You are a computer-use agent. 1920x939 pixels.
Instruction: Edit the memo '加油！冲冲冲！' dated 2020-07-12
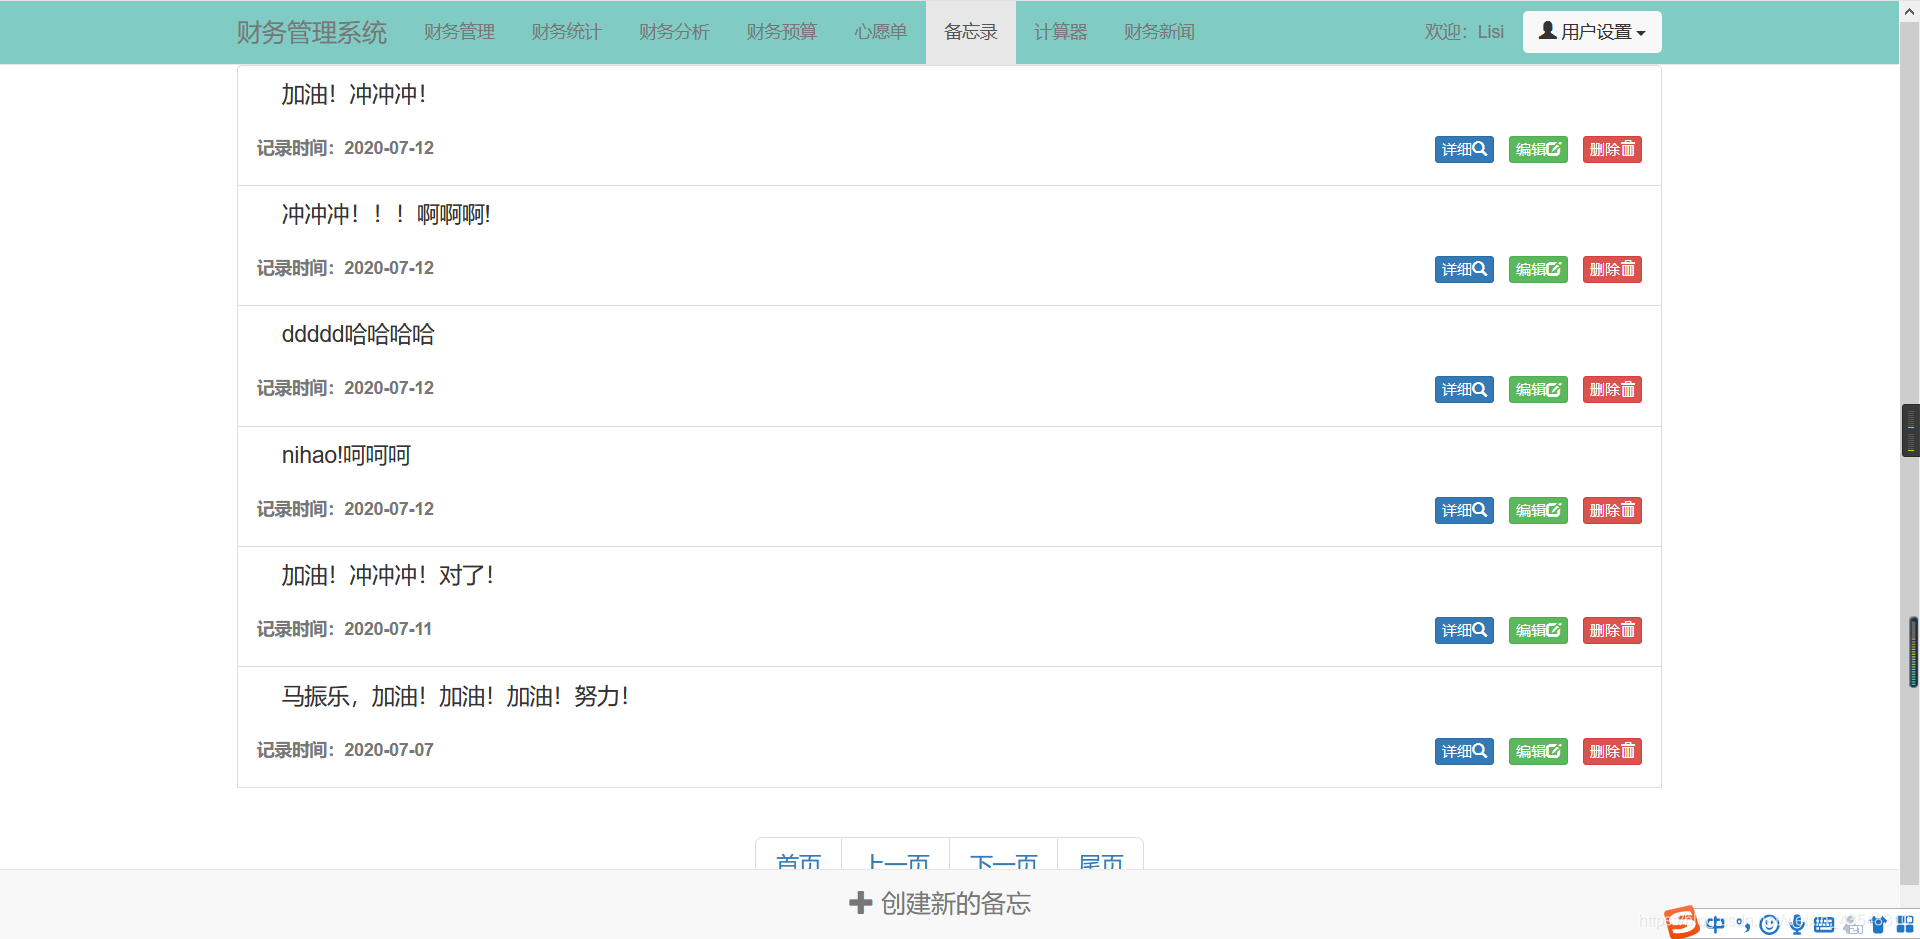pyautogui.click(x=1538, y=149)
